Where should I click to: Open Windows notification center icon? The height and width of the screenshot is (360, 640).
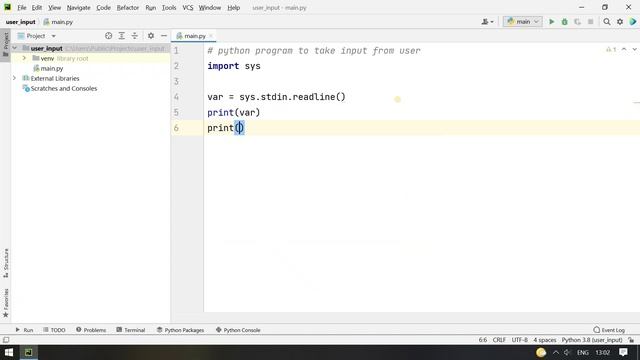coord(623,352)
